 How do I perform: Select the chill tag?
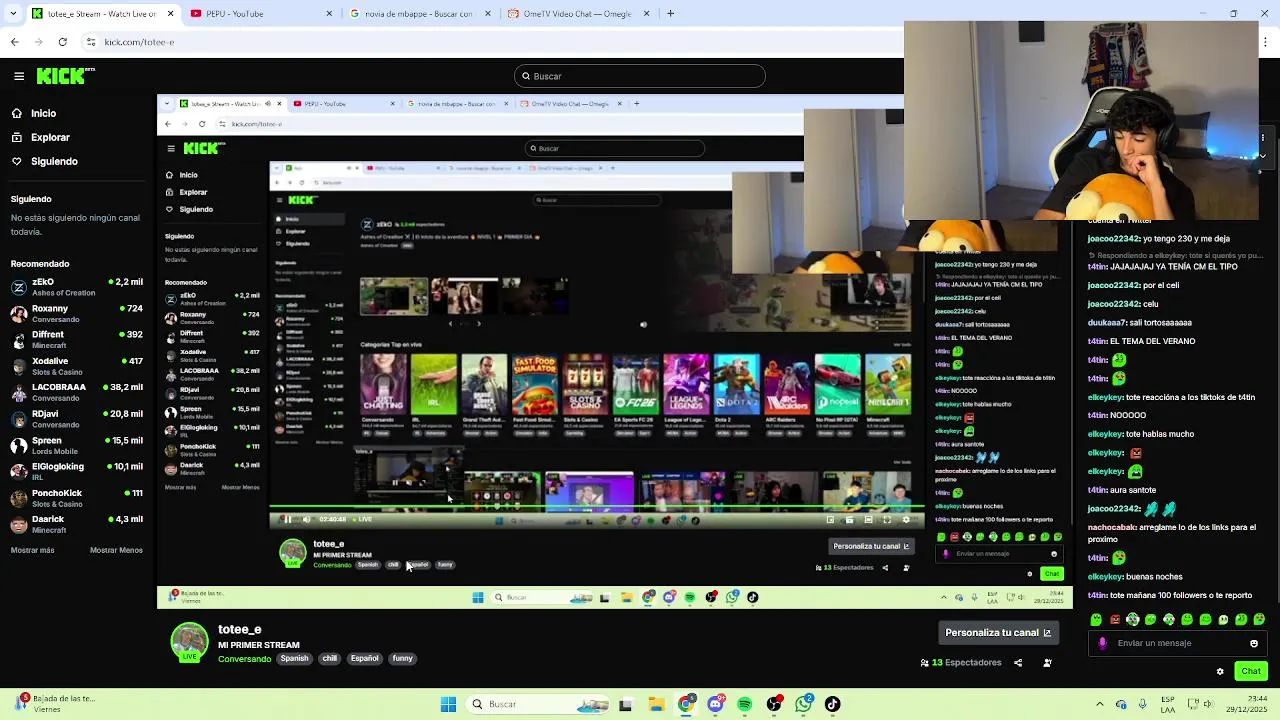[330, 658]
